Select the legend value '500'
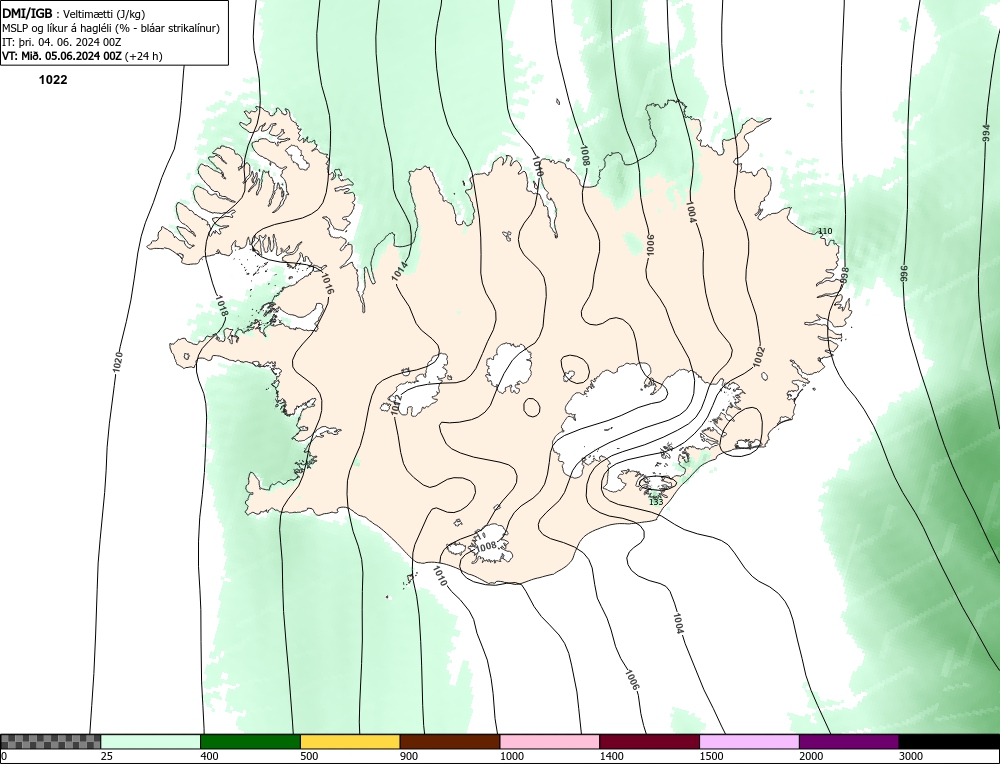1000x764 pixels. (x=310, y=756)
